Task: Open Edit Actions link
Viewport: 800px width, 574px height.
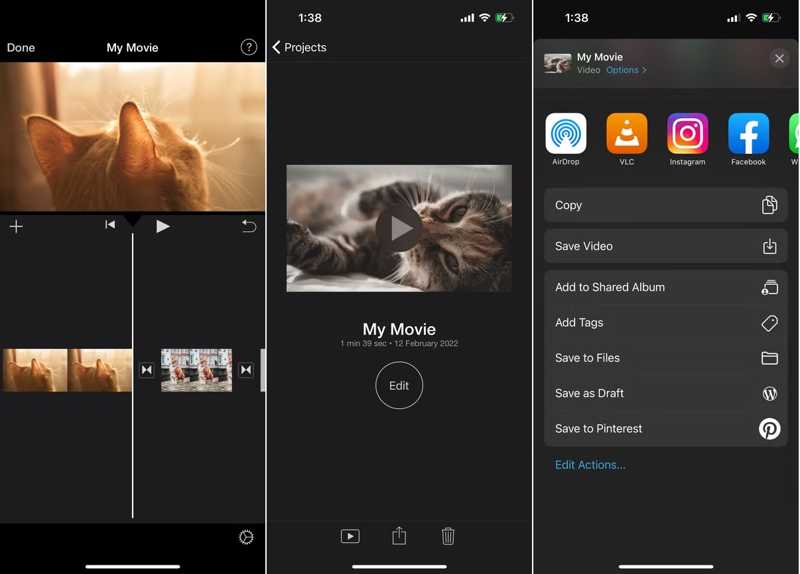Action: click(590, 465)
